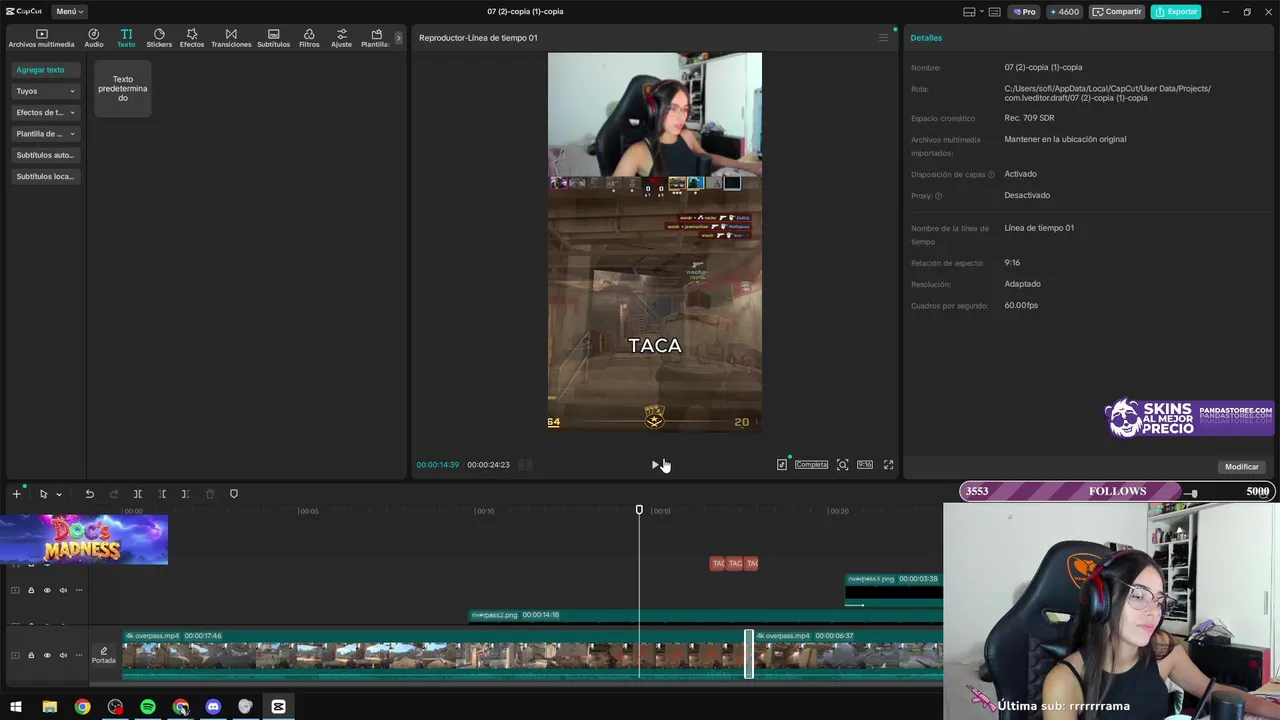The width and height of the screenshot is (1280, 720).
Task: Click the 4600 credits indicator
Action: pyautogui.click(x=1064, y=12)
